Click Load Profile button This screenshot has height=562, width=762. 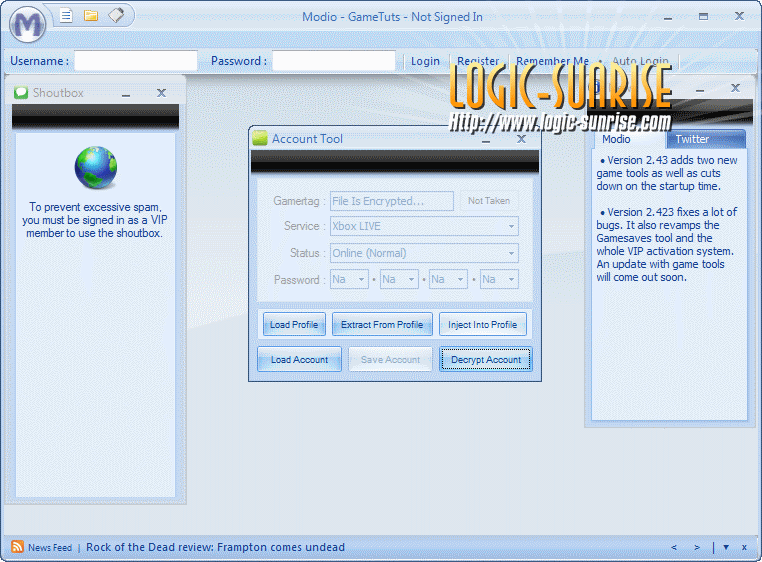coord(294,324)
